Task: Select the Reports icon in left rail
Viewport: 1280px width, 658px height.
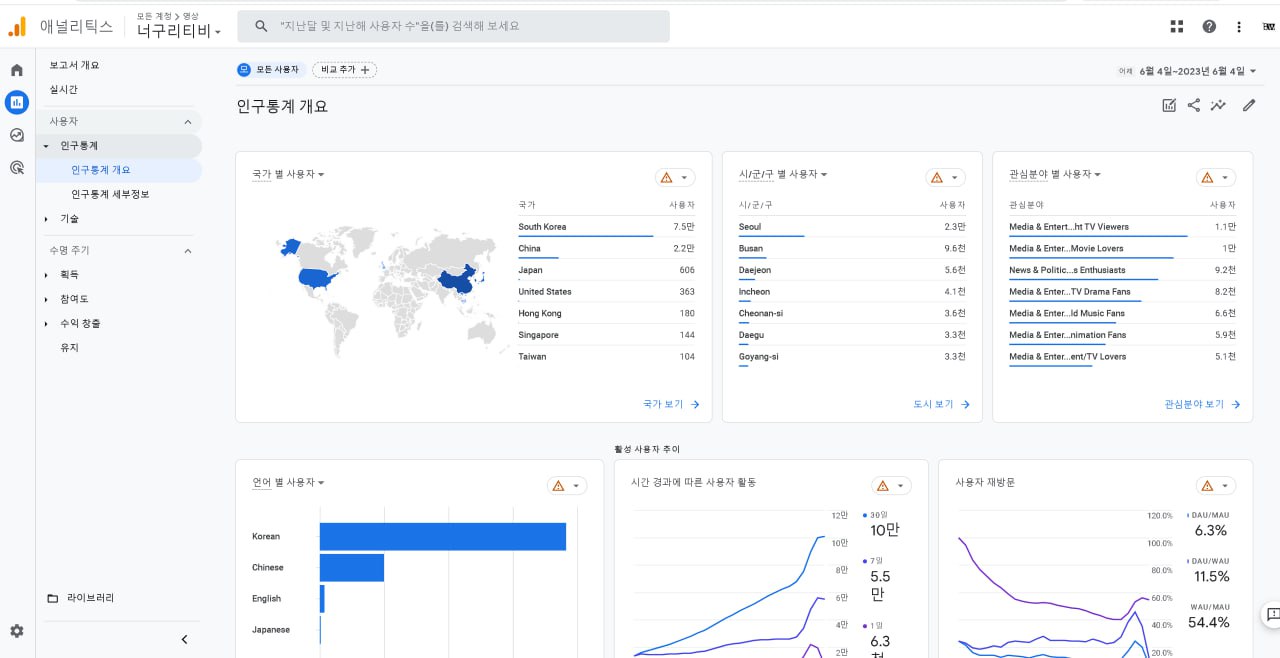Action: pyautogui.click(x=17, y=102)
